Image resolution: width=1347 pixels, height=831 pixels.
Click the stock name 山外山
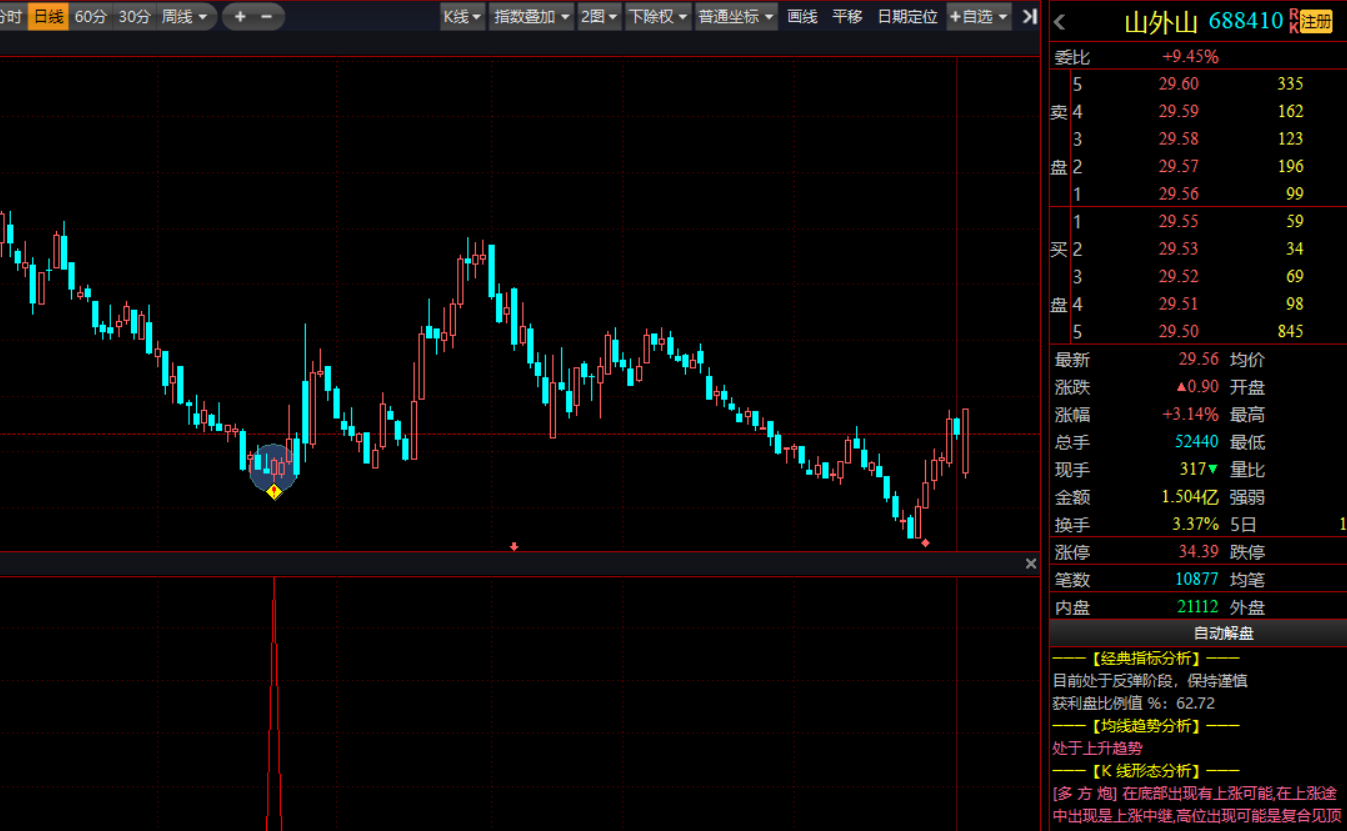point(1161,22)
